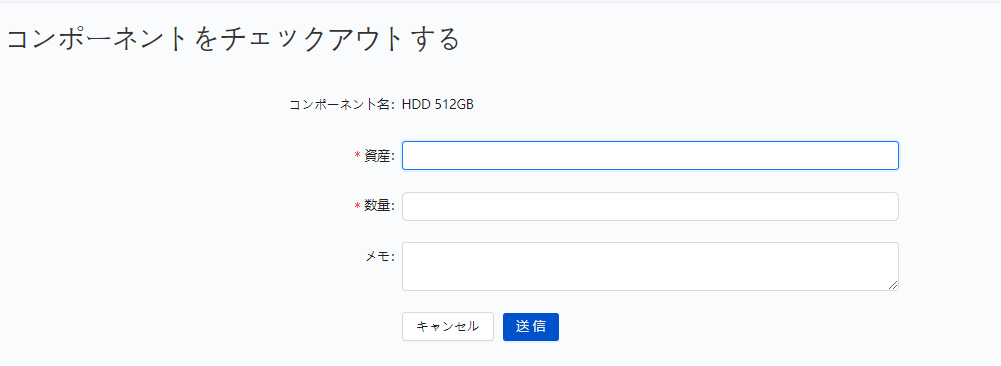Click inside the メモ textarea
Viewport: 1001px width, 366px height.
coord(650,266)
